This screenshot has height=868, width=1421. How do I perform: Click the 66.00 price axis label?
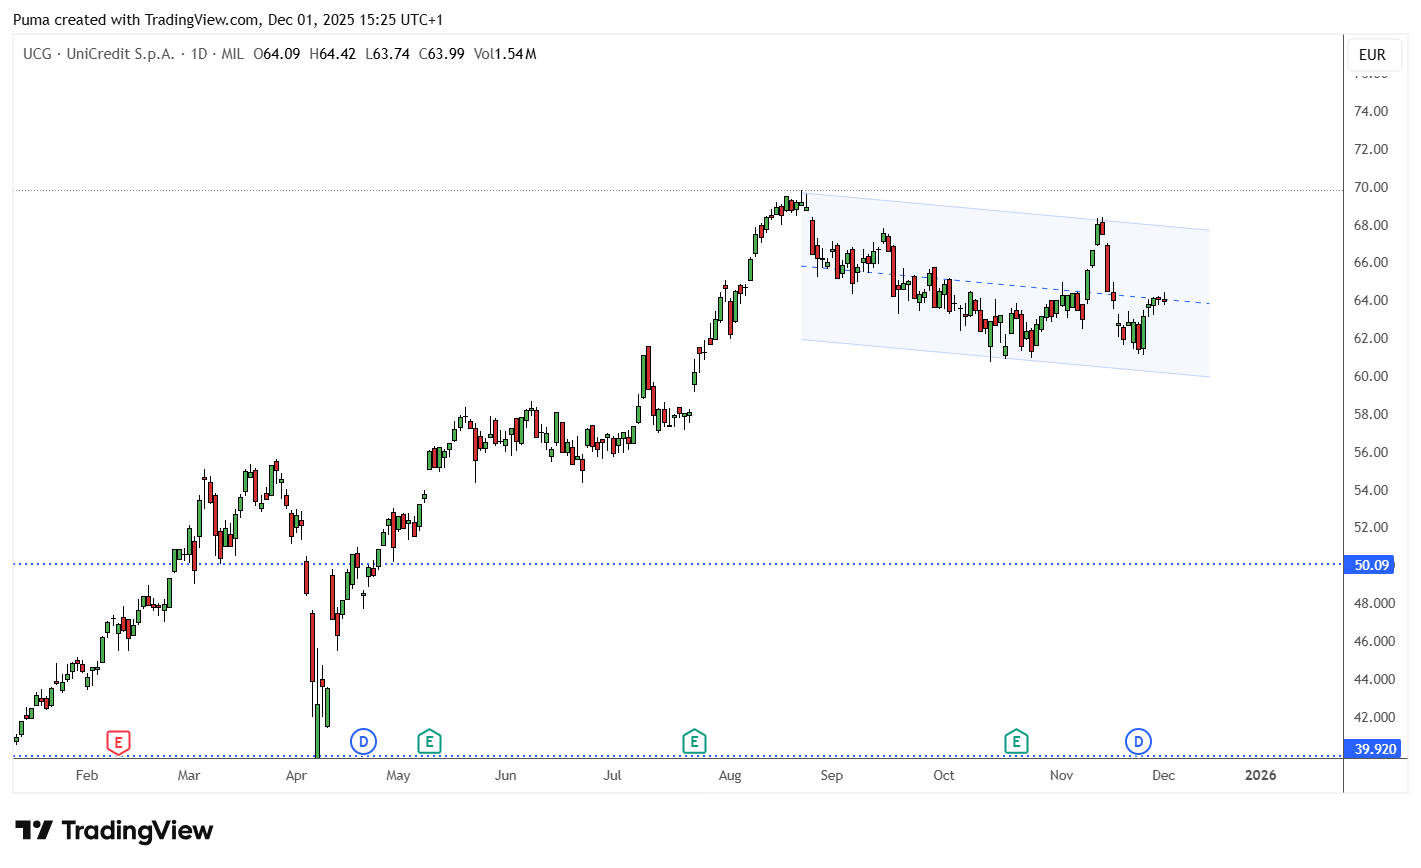click(1371, 262)
